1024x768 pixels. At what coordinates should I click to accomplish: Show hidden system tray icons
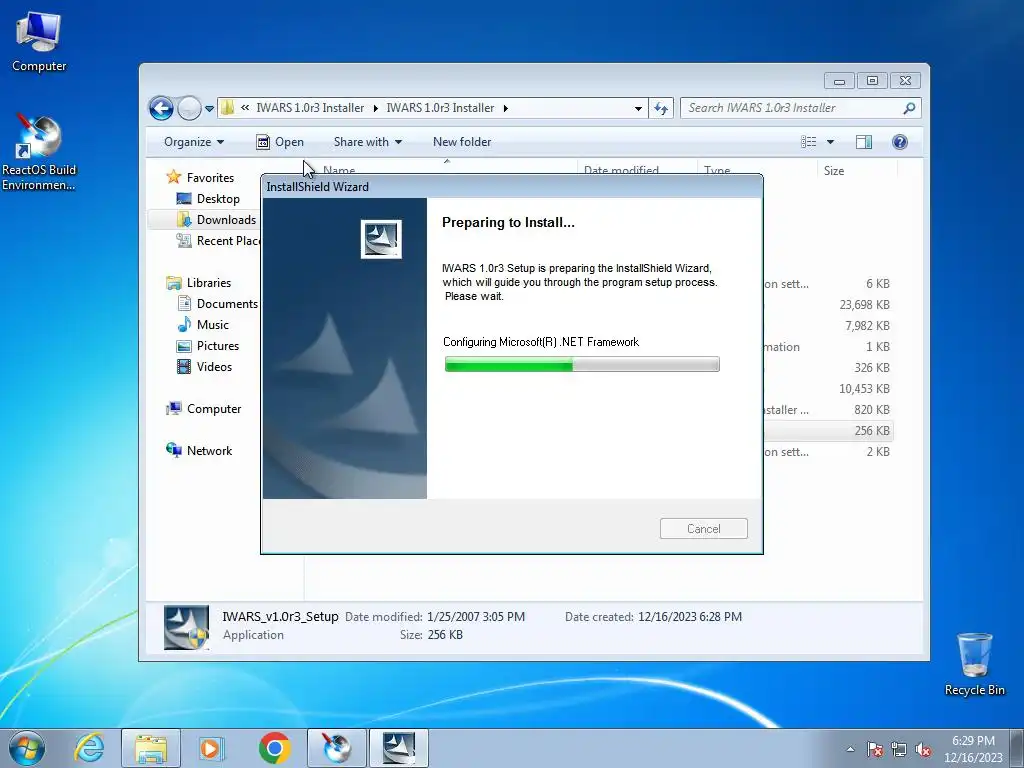click(x=850, y=749)
